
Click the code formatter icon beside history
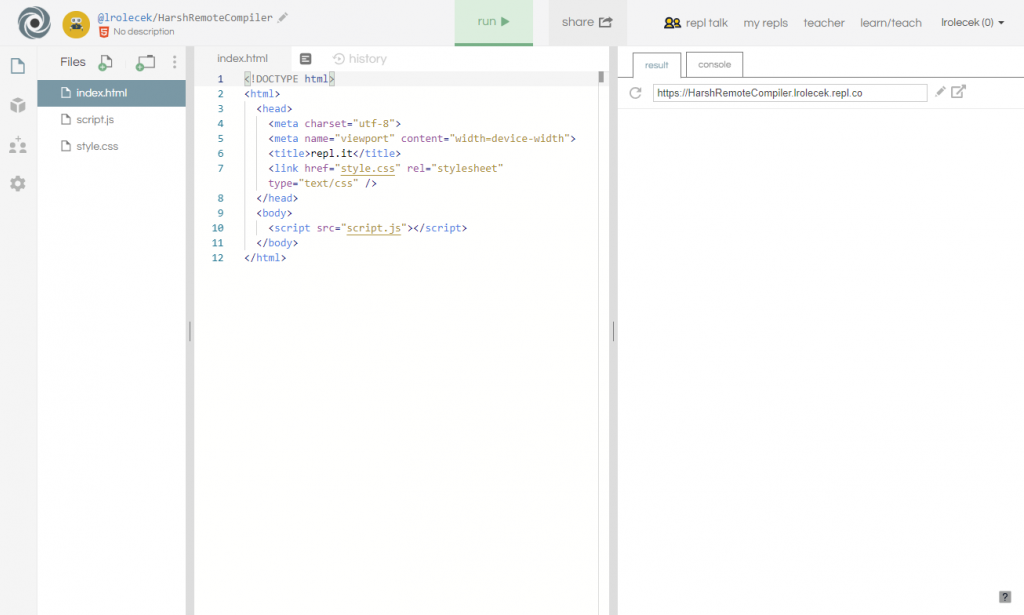point(306,59)
